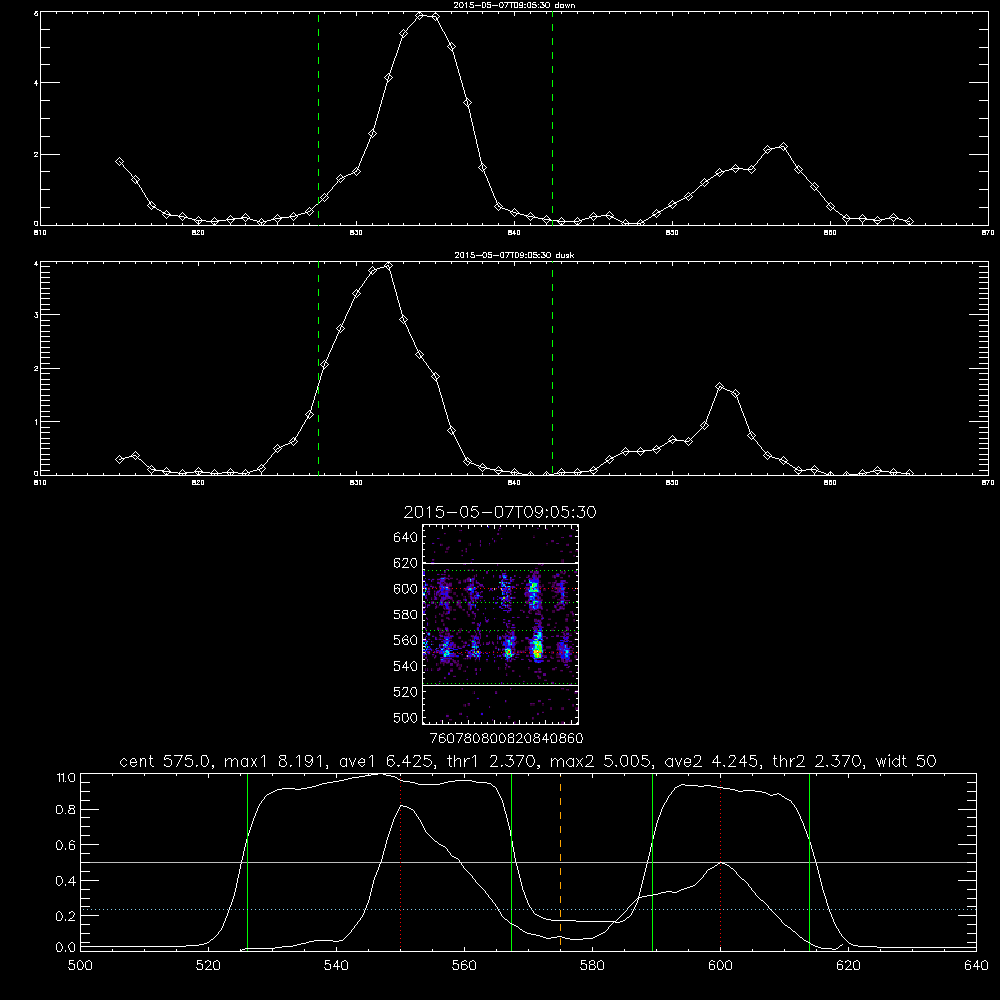Click bottom plot y-axis label 0.6
This screenshot has height=1000, width=1000.
66,845
